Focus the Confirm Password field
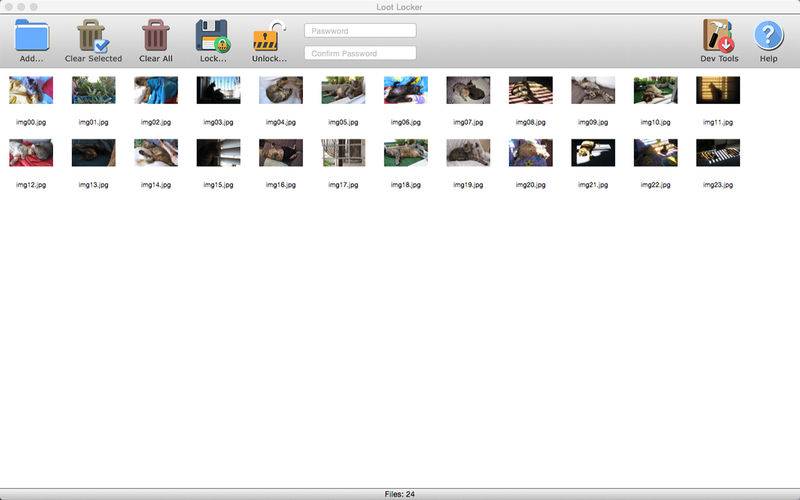The height and width of the screenshot is (500, 800). pyautogui.click(x=360, y=53)
